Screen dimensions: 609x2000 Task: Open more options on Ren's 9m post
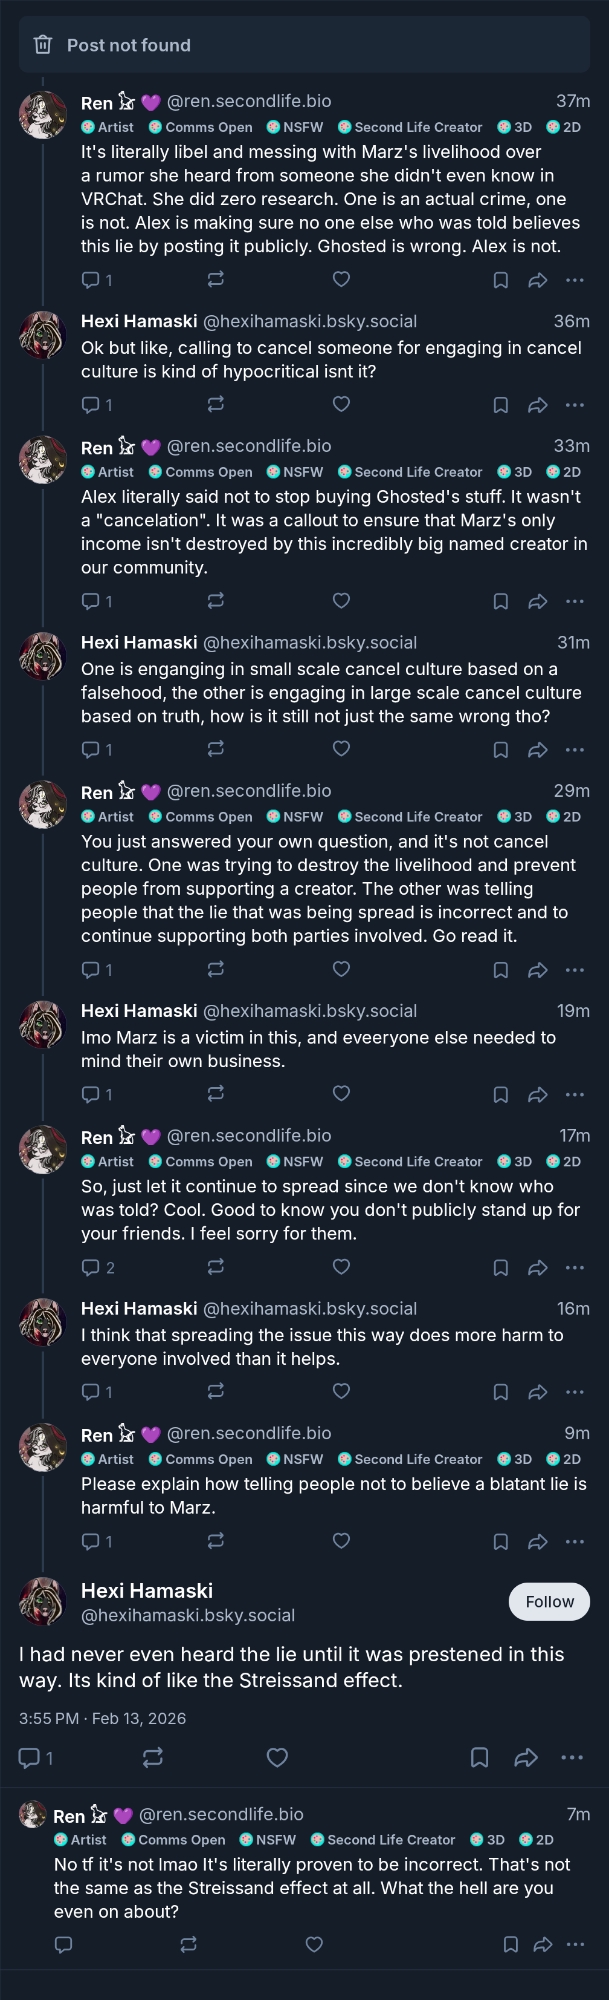pyautogui.click(x=574, y=1541)
